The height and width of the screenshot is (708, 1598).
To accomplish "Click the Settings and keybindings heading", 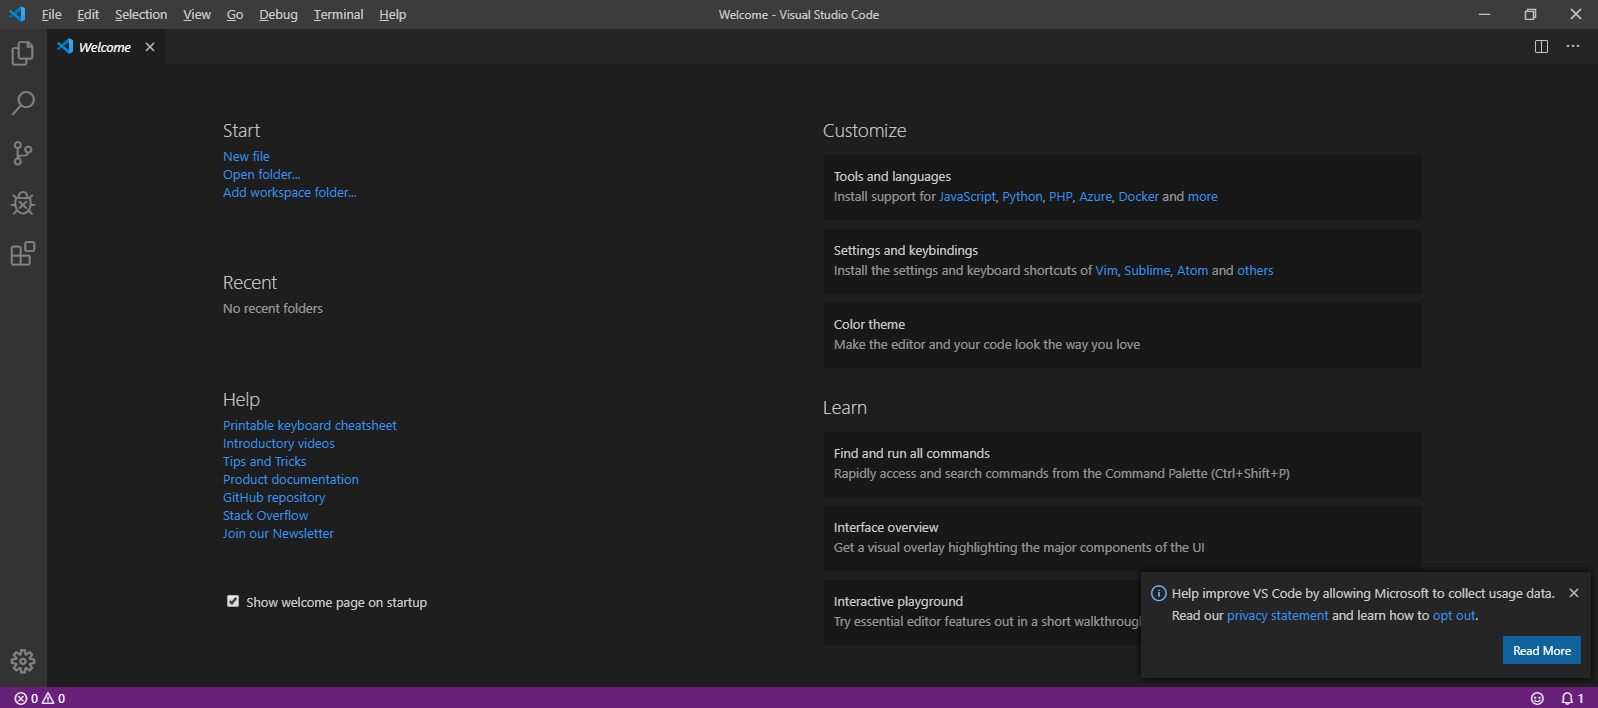I will [906, 250].
